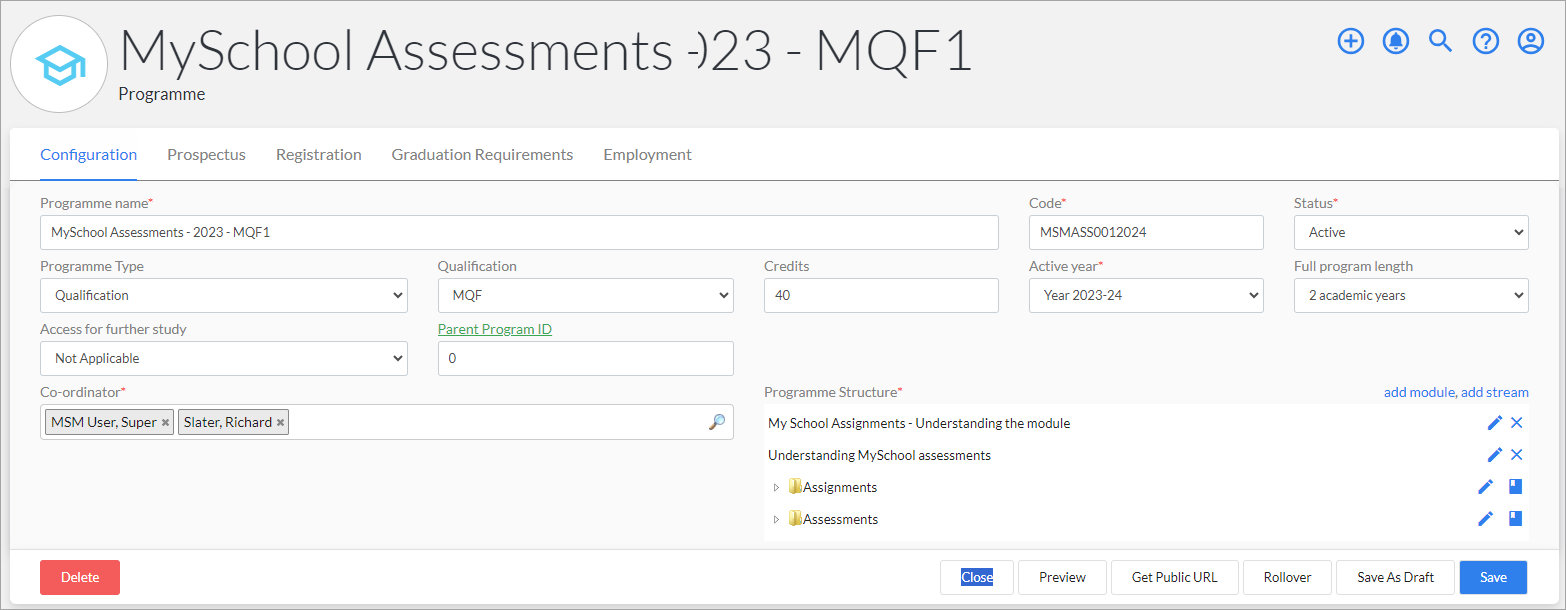Click the graduation cap programme logo
This screenshot has width=1566, height=610.
coord(59,65)
